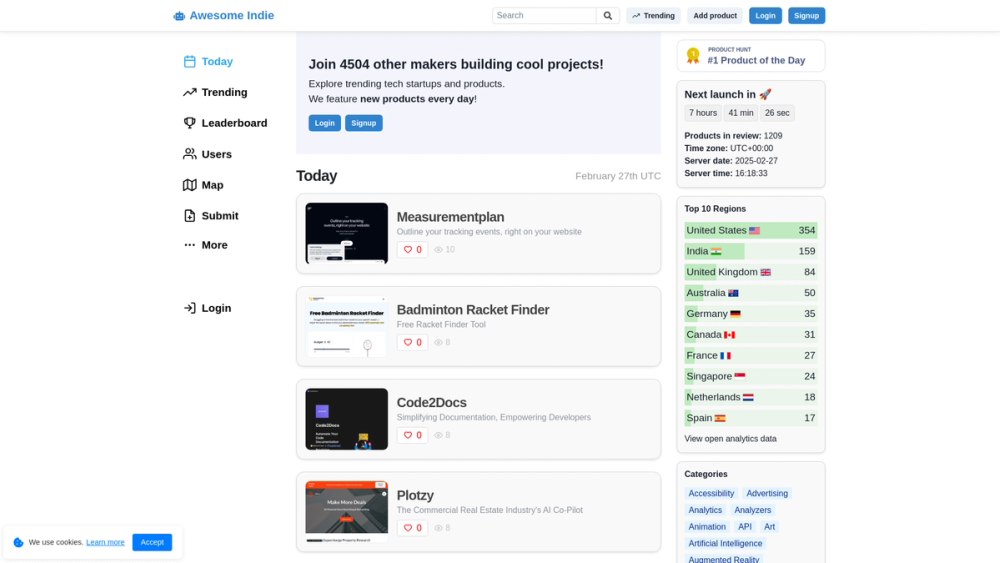Screen dimensions: 1000x563
Task: Click the United States flag icon
Action: pos(754,231)
